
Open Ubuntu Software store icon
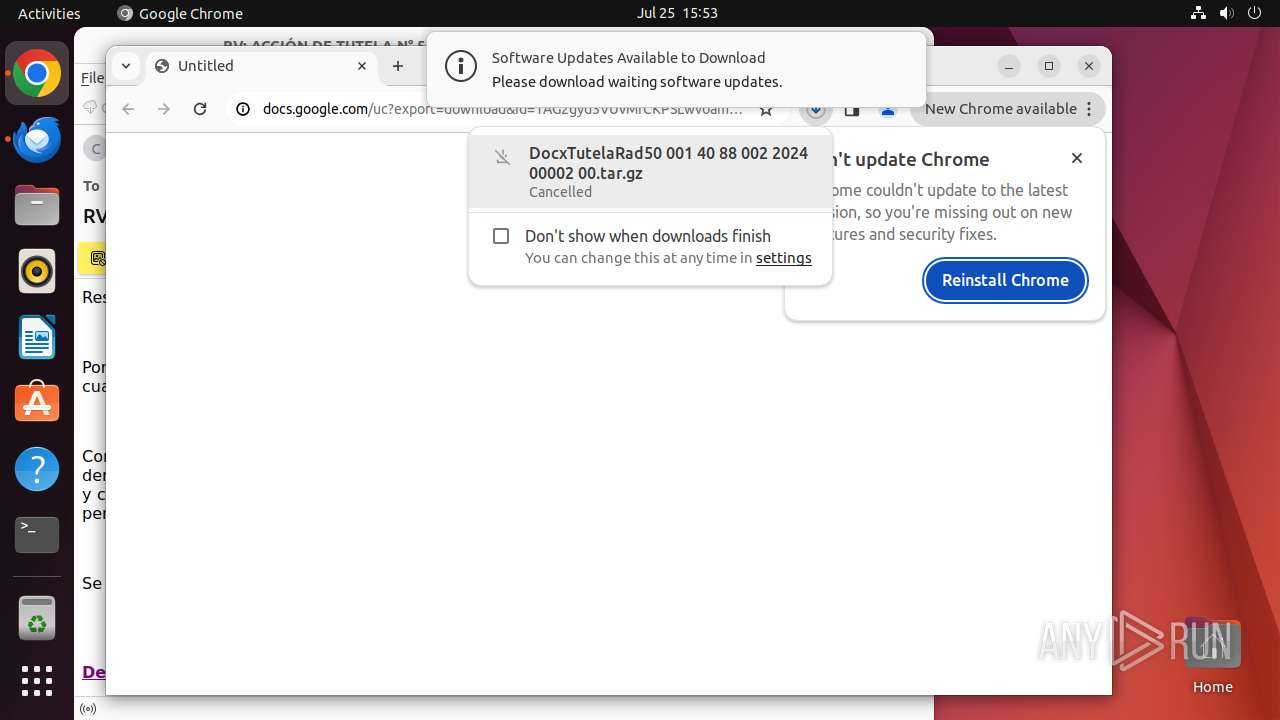click(37, 403)
